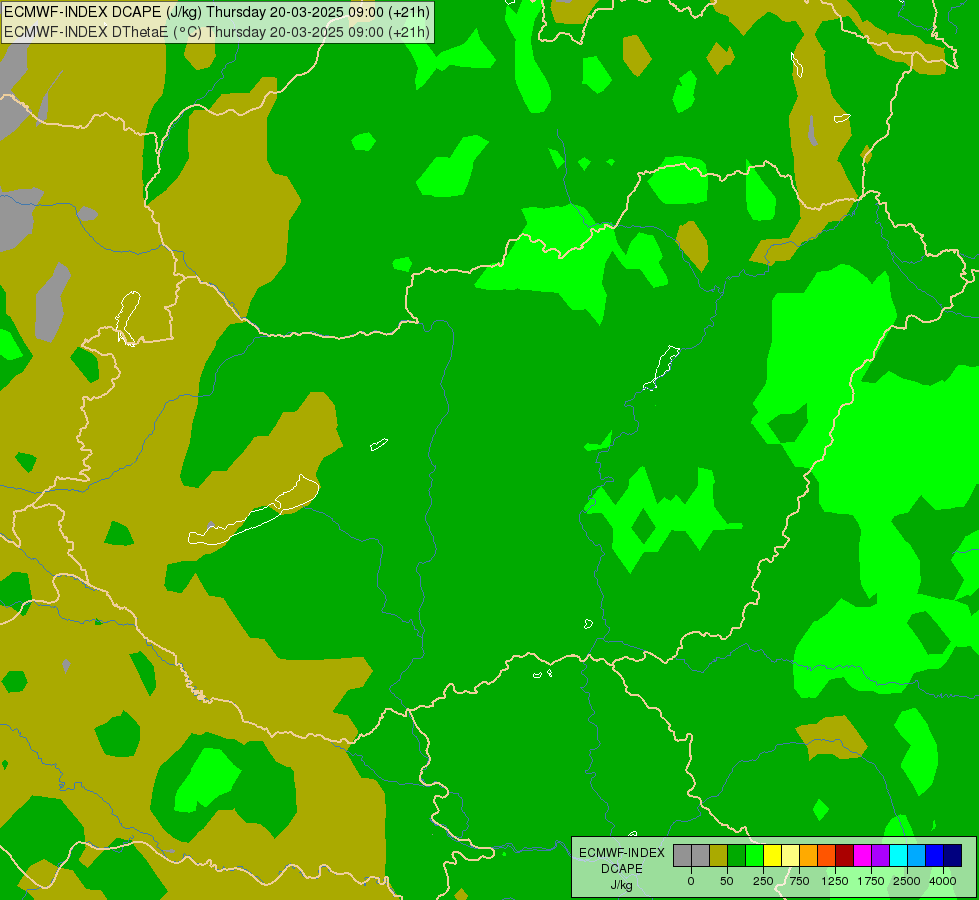Pick the dark green legend swatch

pyautogui.click(x=737, y=855)
